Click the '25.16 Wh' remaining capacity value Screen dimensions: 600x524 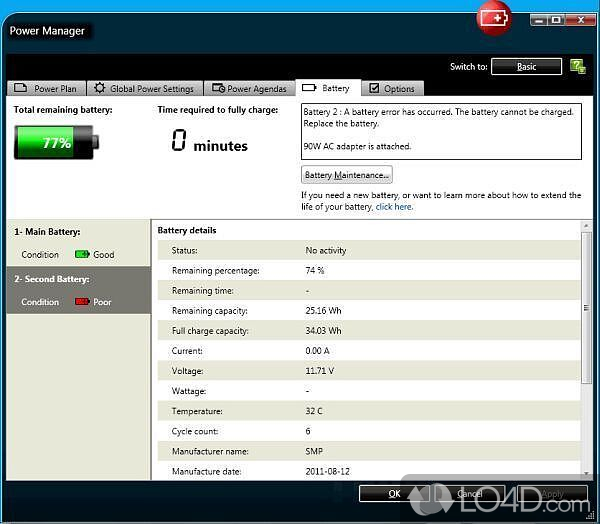[323, 310]
